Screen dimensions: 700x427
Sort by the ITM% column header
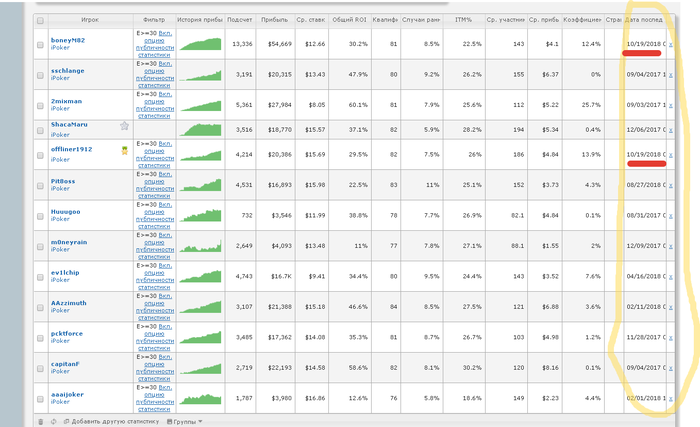(463, 20)
